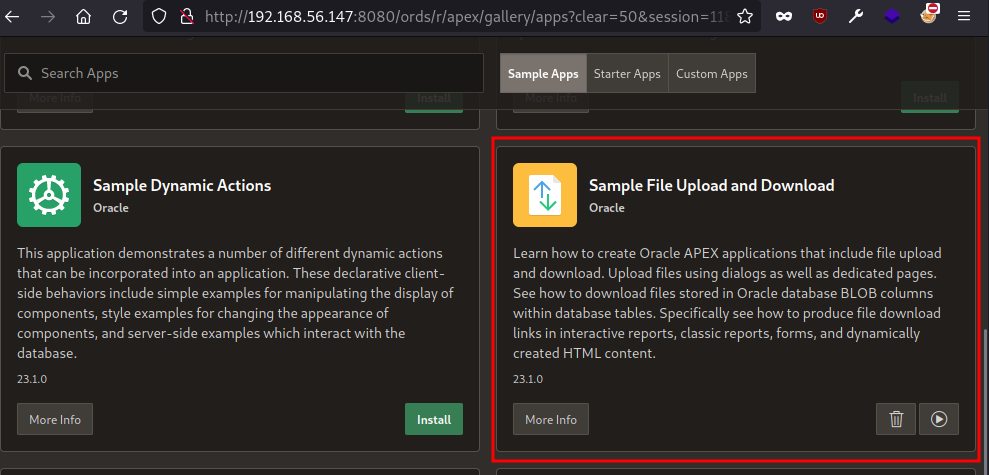Image resolution: width=989 pixels, height=475 pixels.
Task: Select the Sample Apps tab
Action: coord(543,73)
